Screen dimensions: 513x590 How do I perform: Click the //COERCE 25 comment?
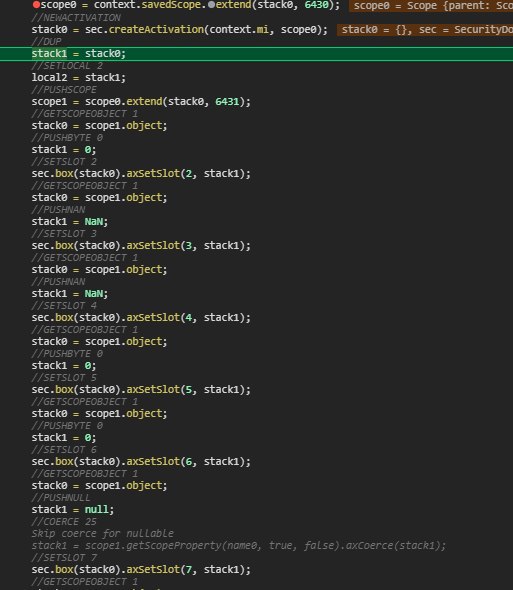coord(64,522)
